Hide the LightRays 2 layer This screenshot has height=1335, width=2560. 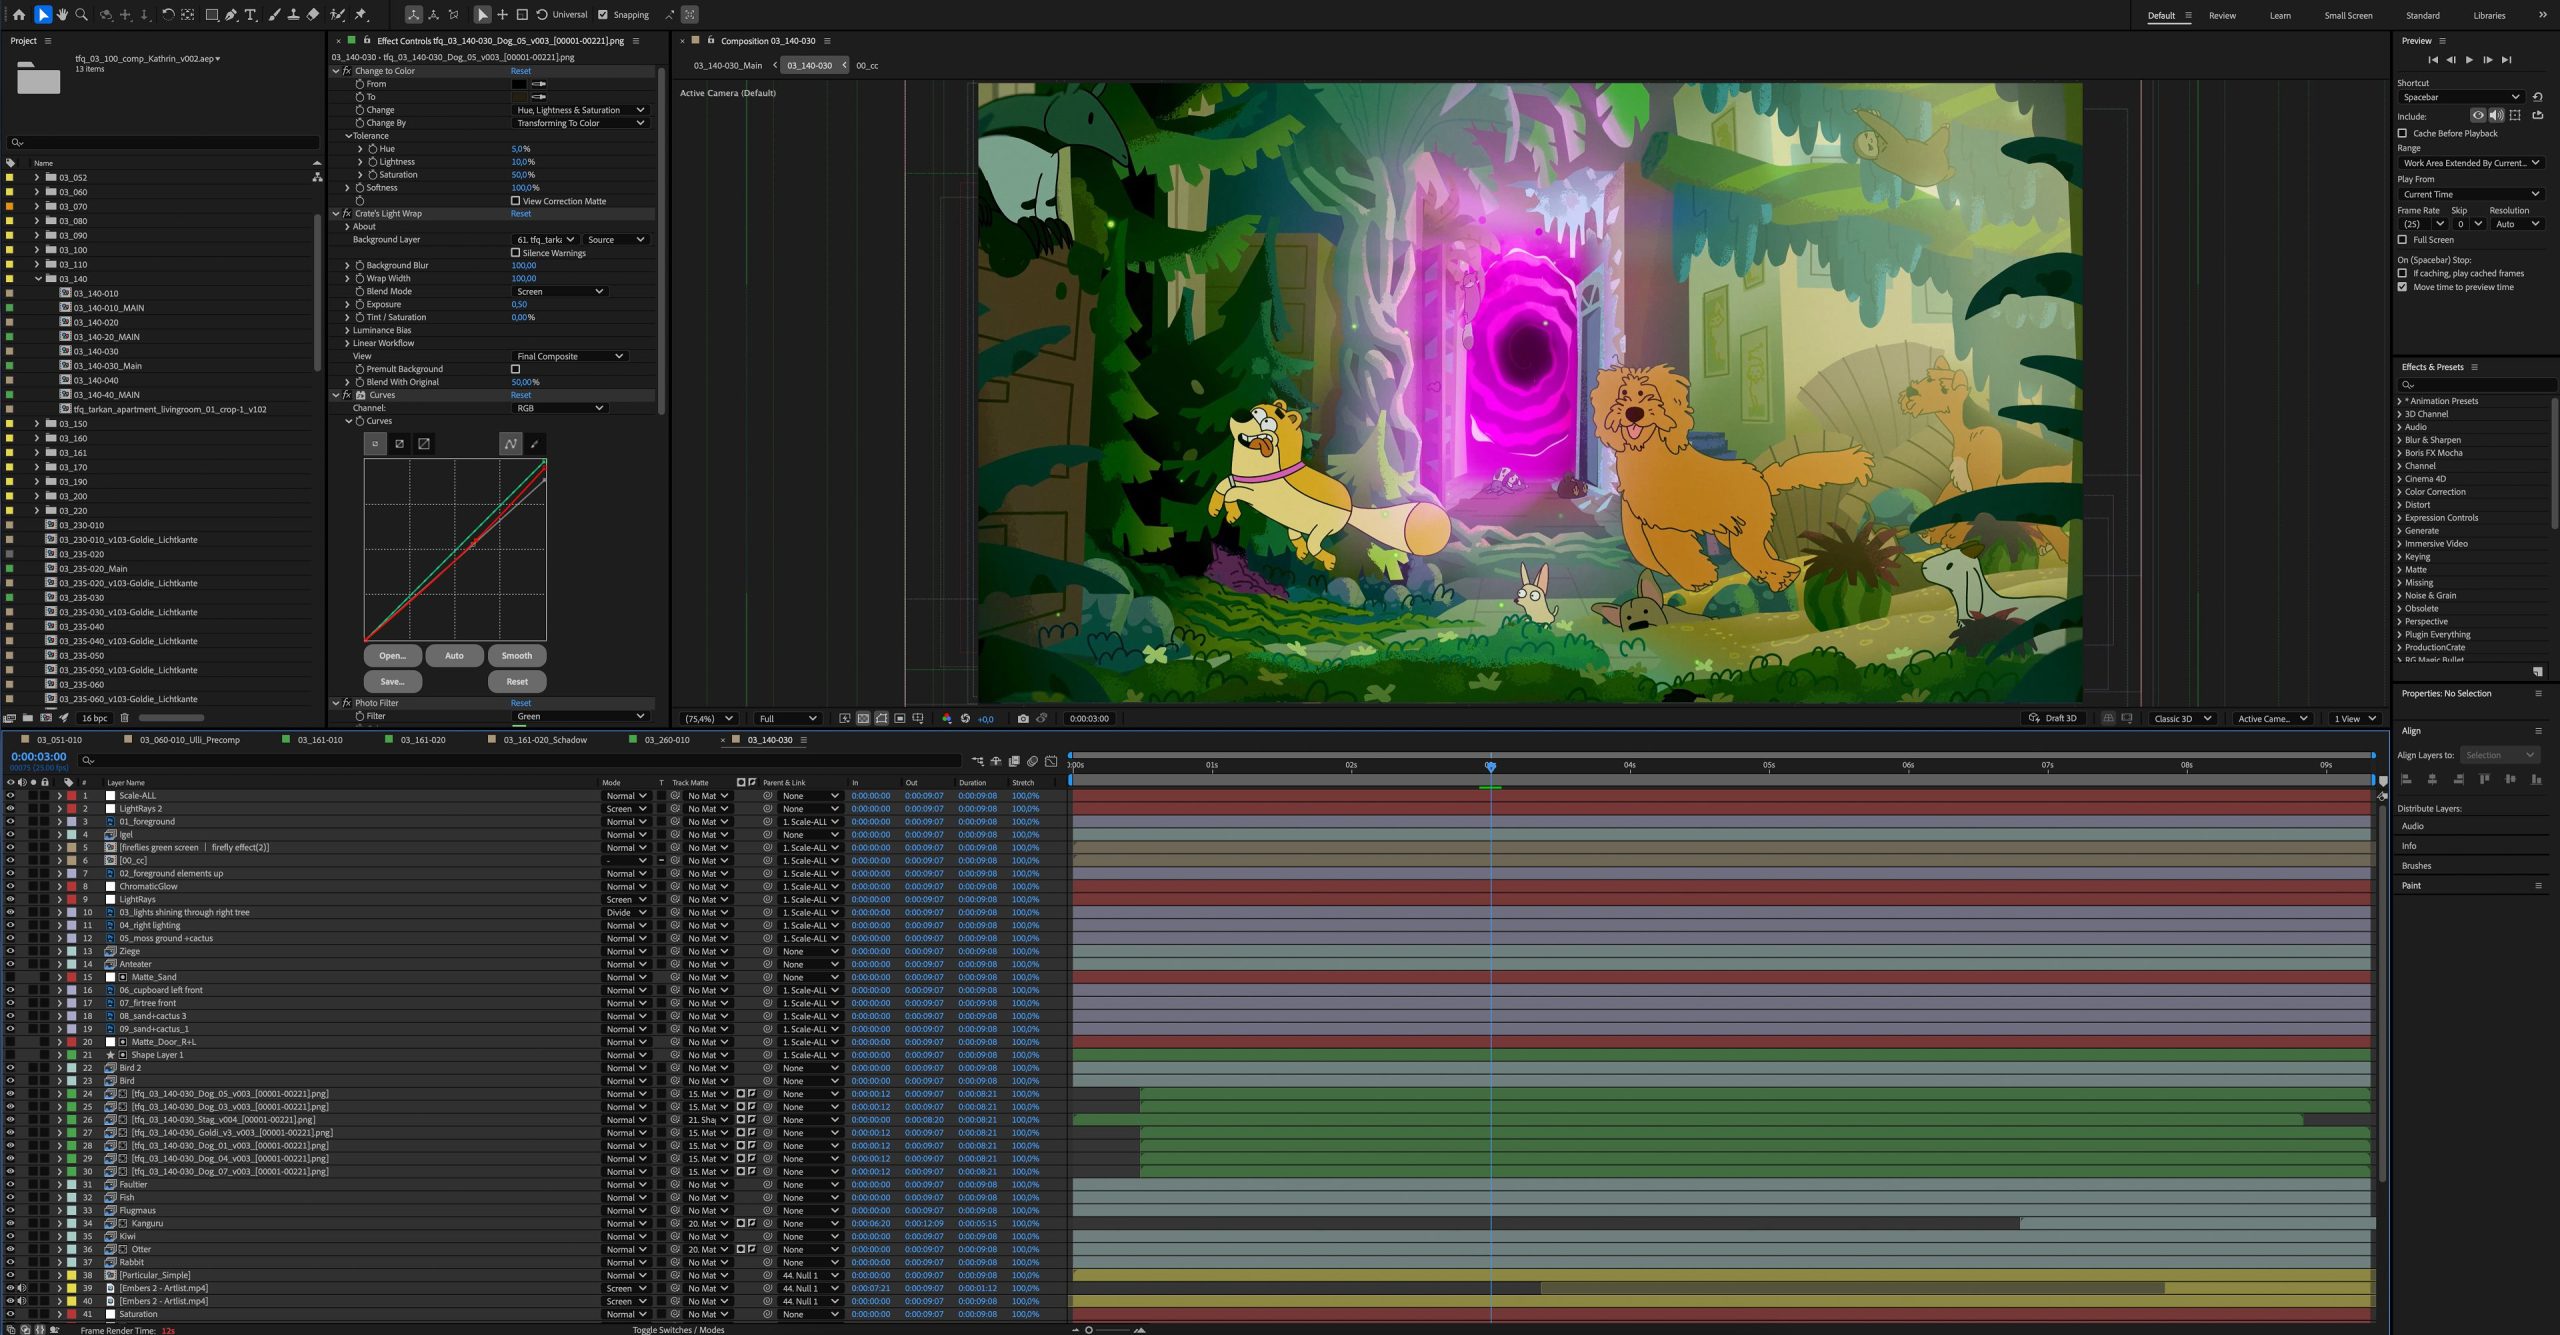tap(10, 808)
